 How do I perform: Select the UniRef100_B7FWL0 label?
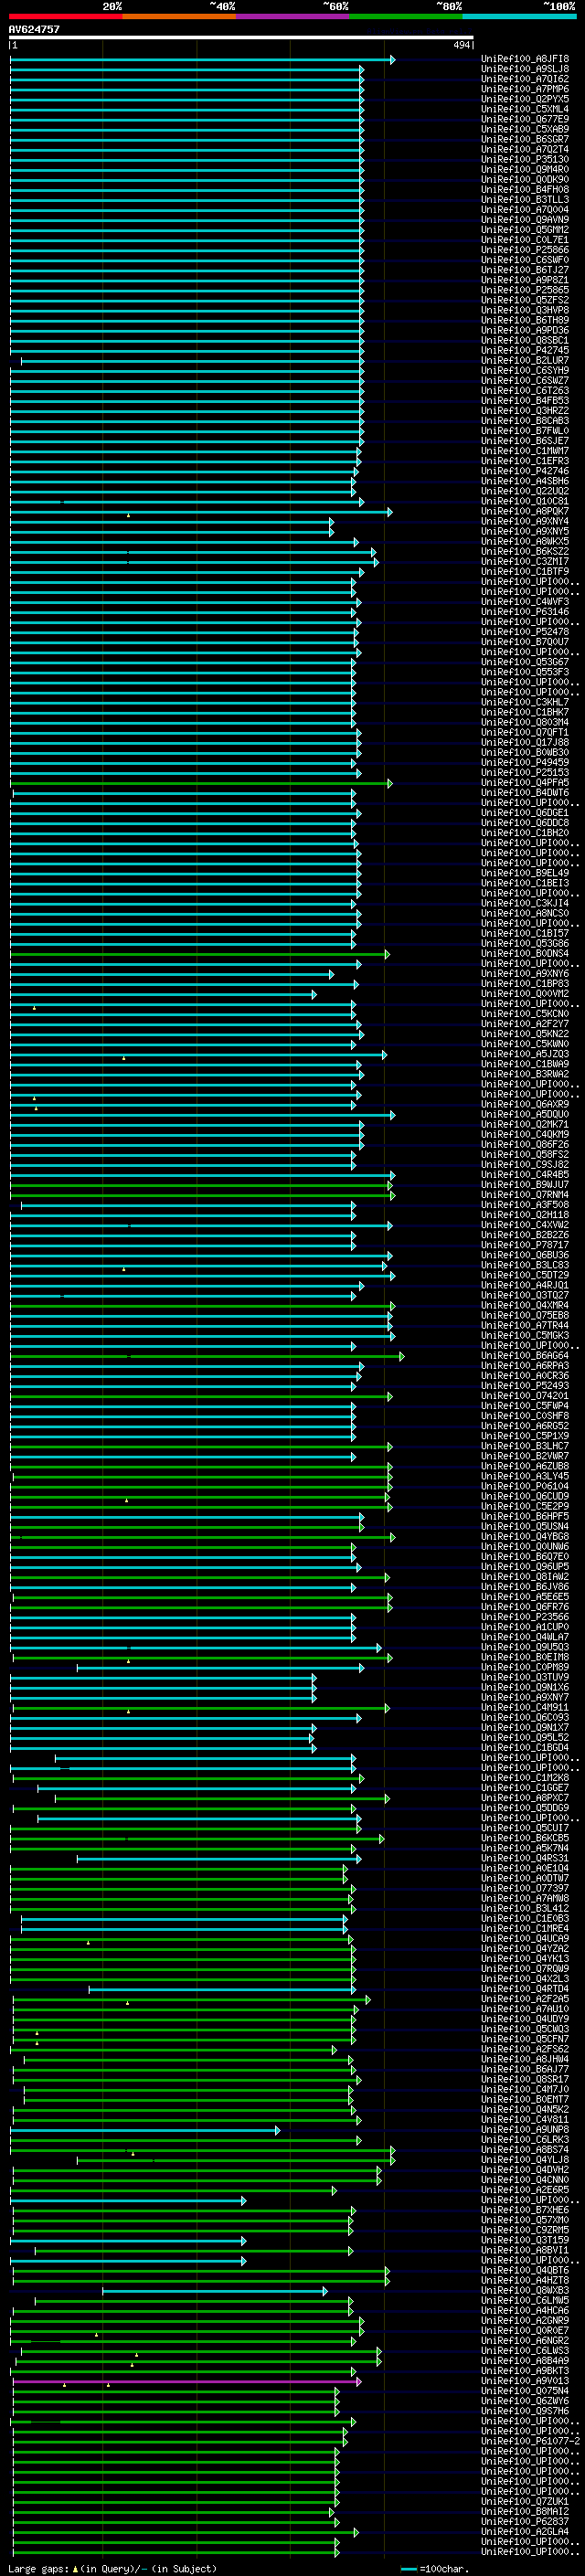tap(525, 431)
